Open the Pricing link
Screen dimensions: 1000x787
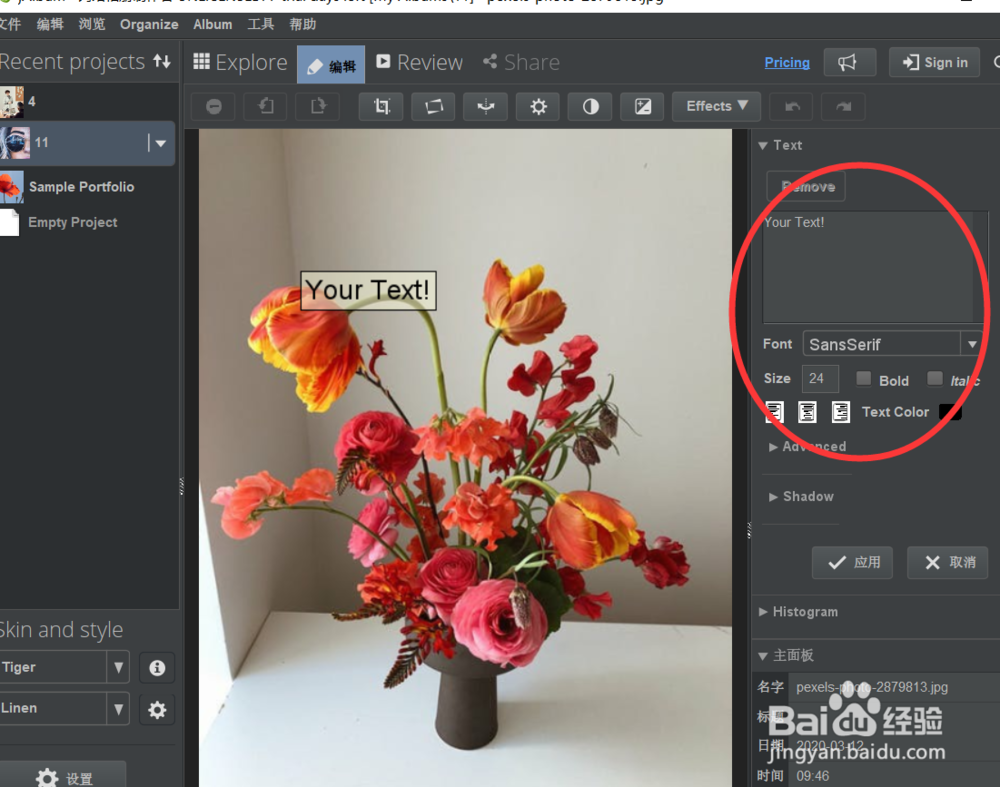point(787,63)
